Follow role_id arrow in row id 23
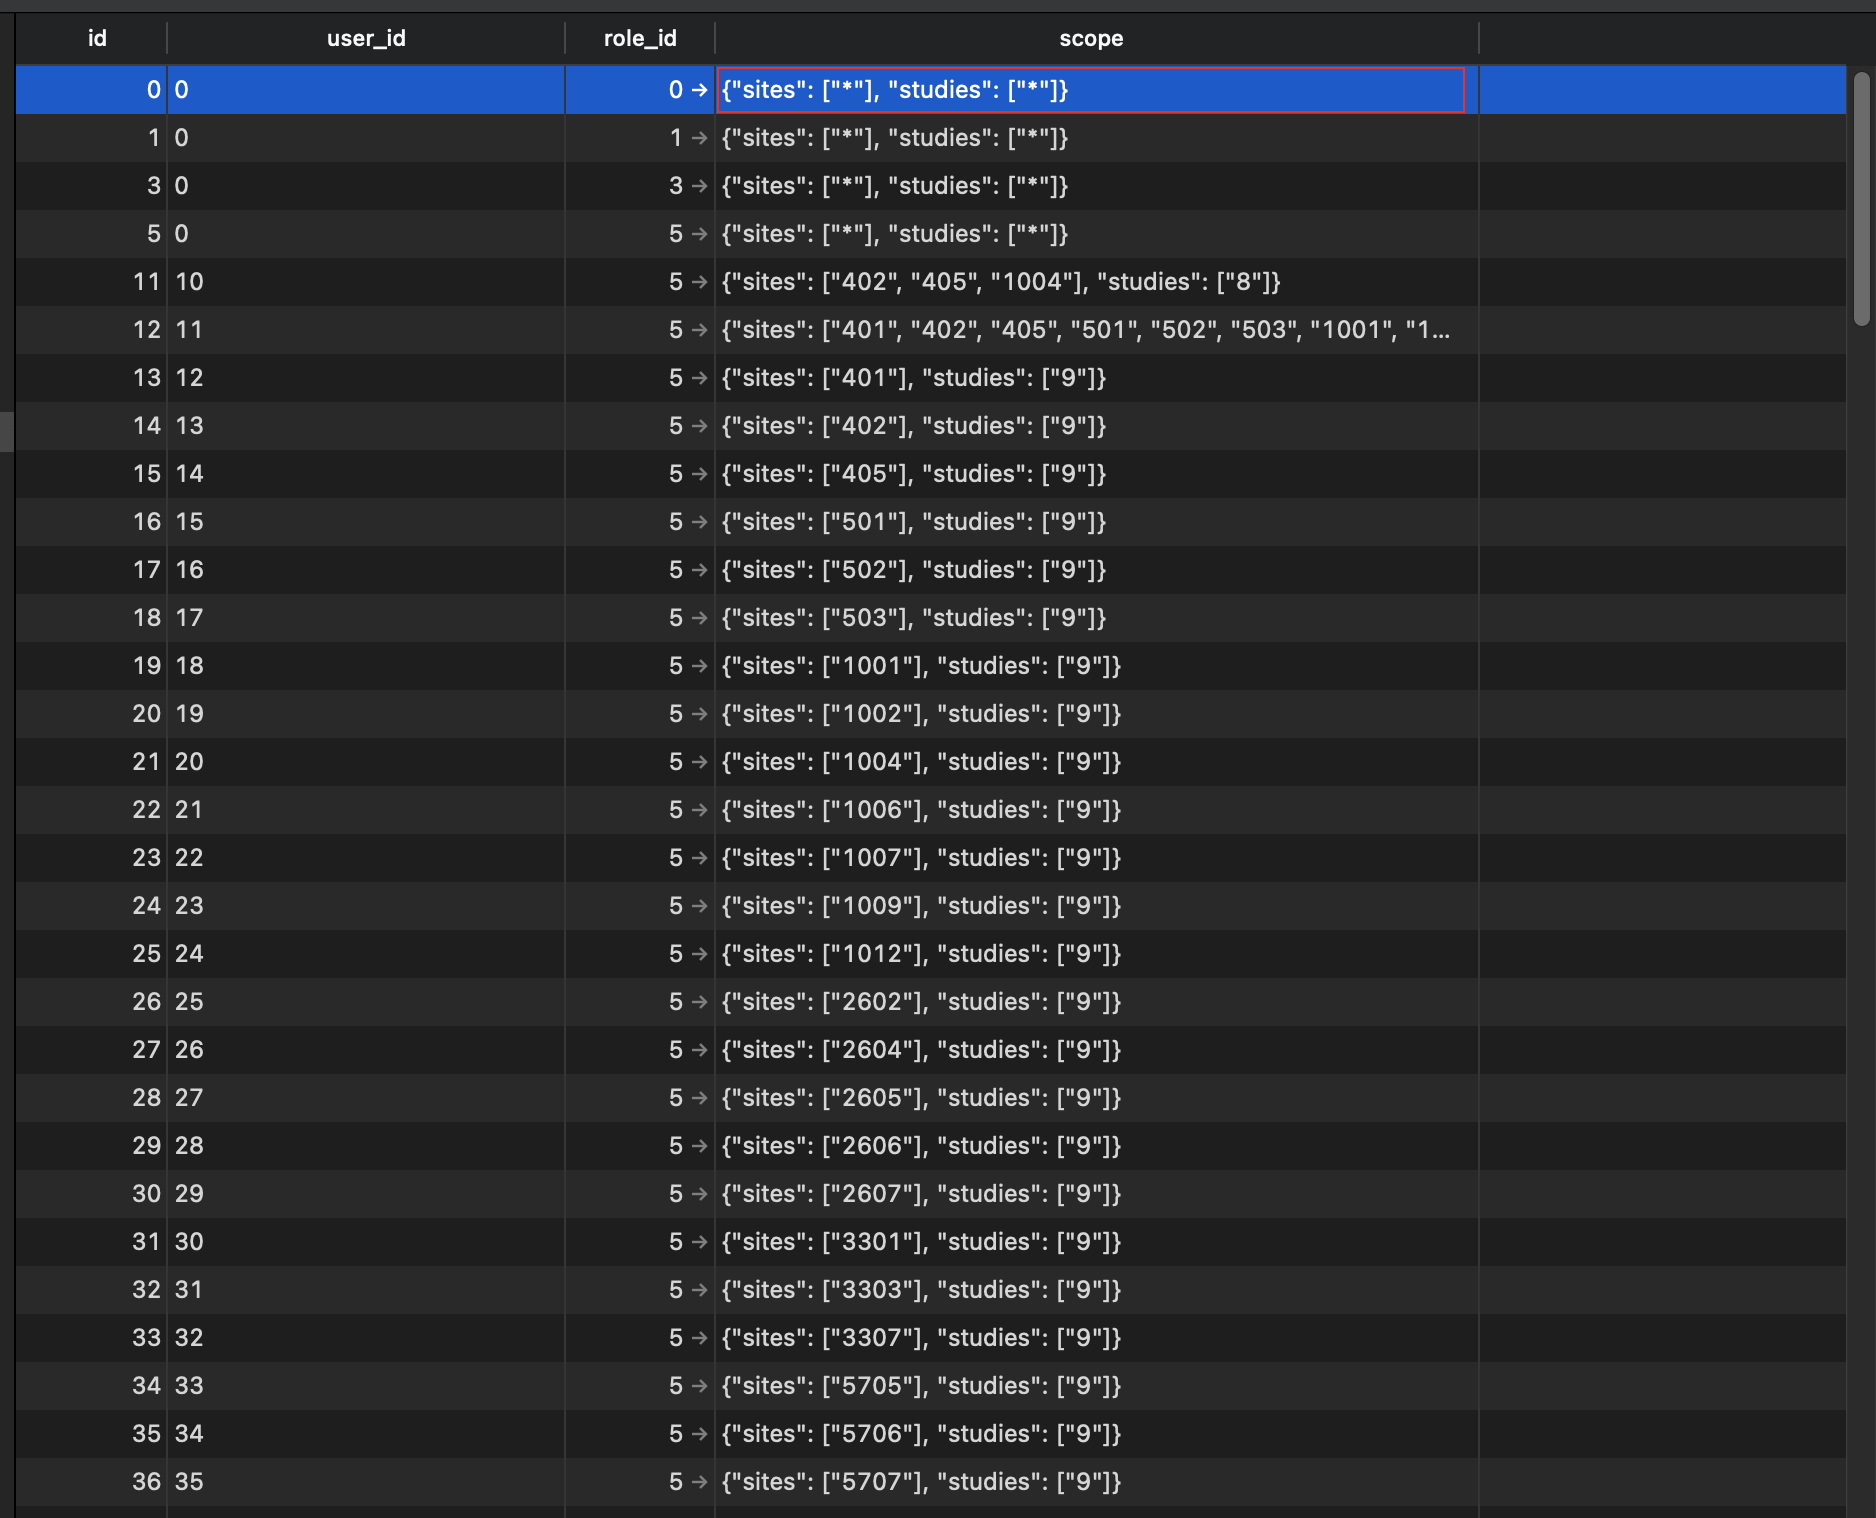Image resolution: width=1876 pixels, height=1518 pixels. 699,858
